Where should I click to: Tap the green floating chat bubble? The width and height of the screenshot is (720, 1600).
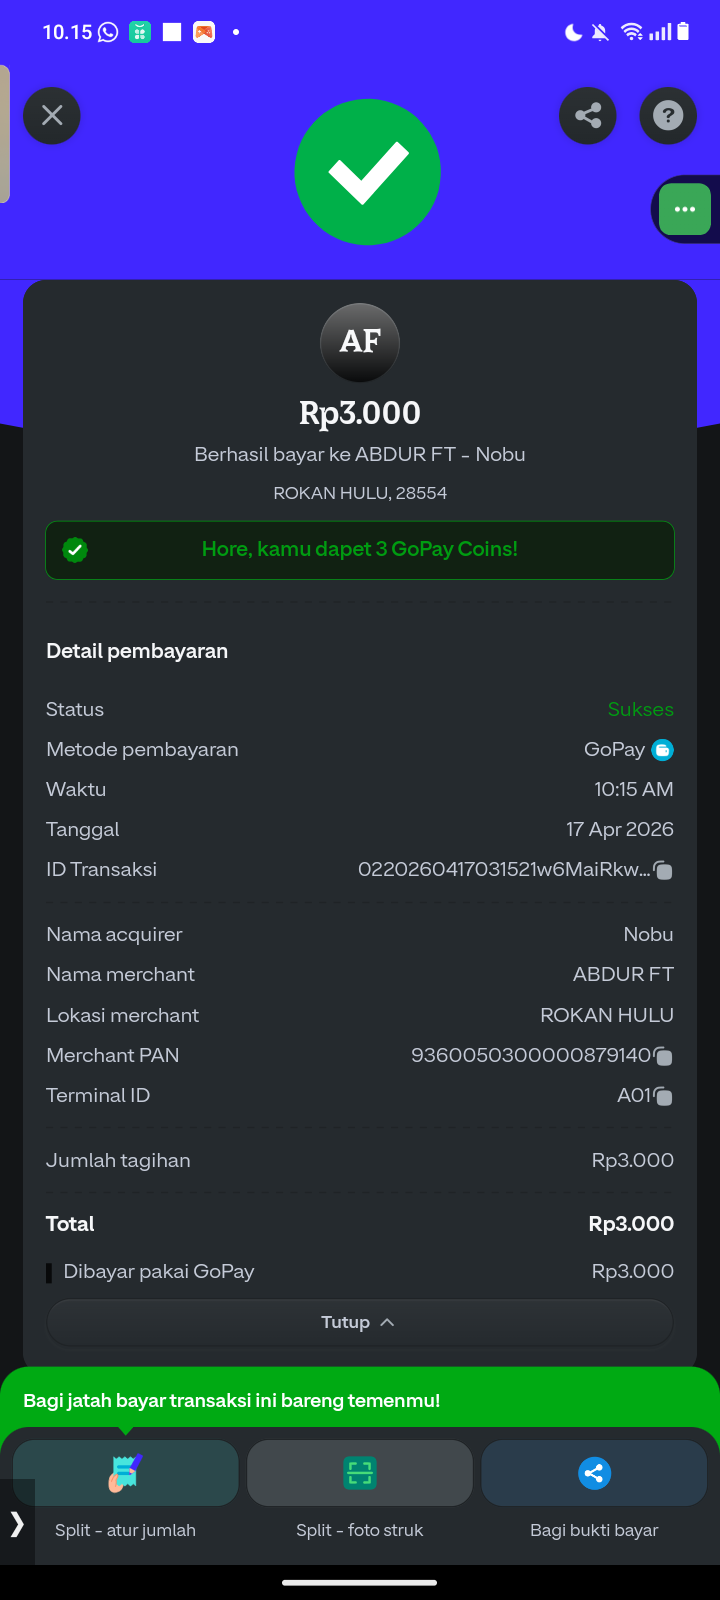pos(685,210)
